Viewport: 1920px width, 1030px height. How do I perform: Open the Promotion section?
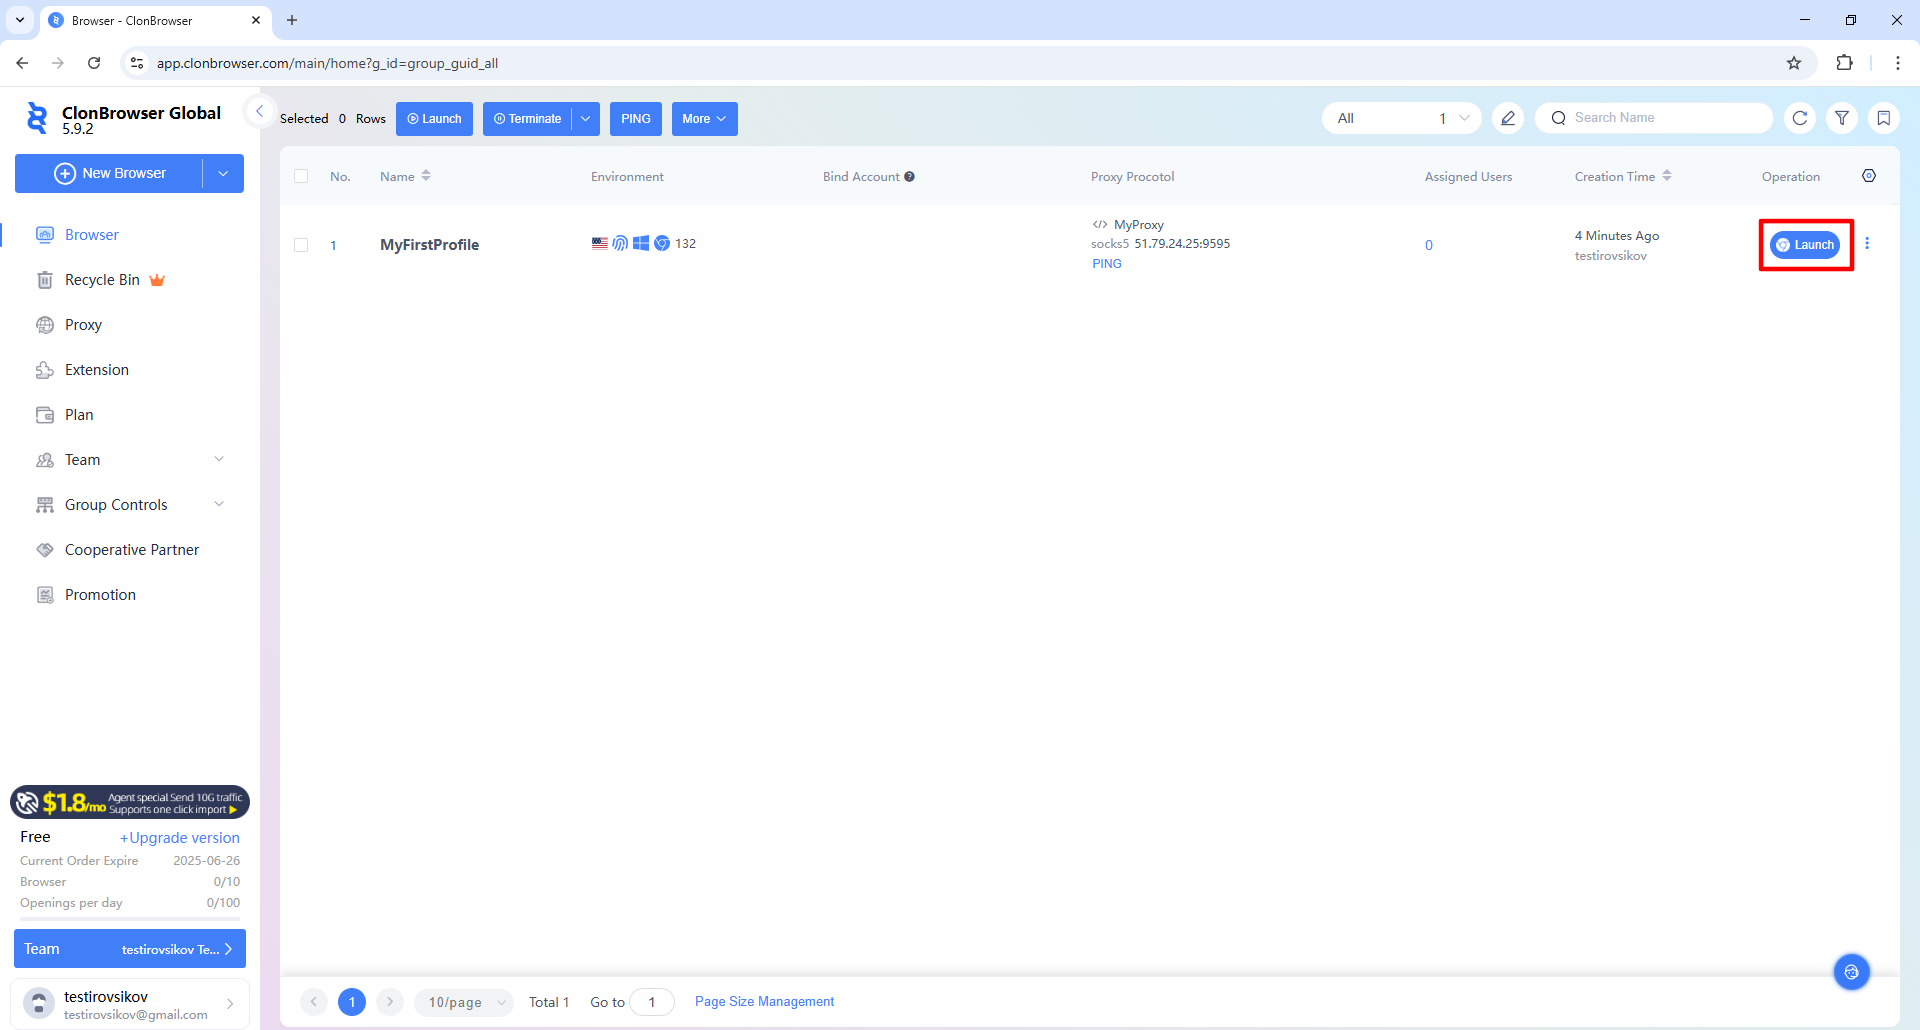tap(99, 594)
